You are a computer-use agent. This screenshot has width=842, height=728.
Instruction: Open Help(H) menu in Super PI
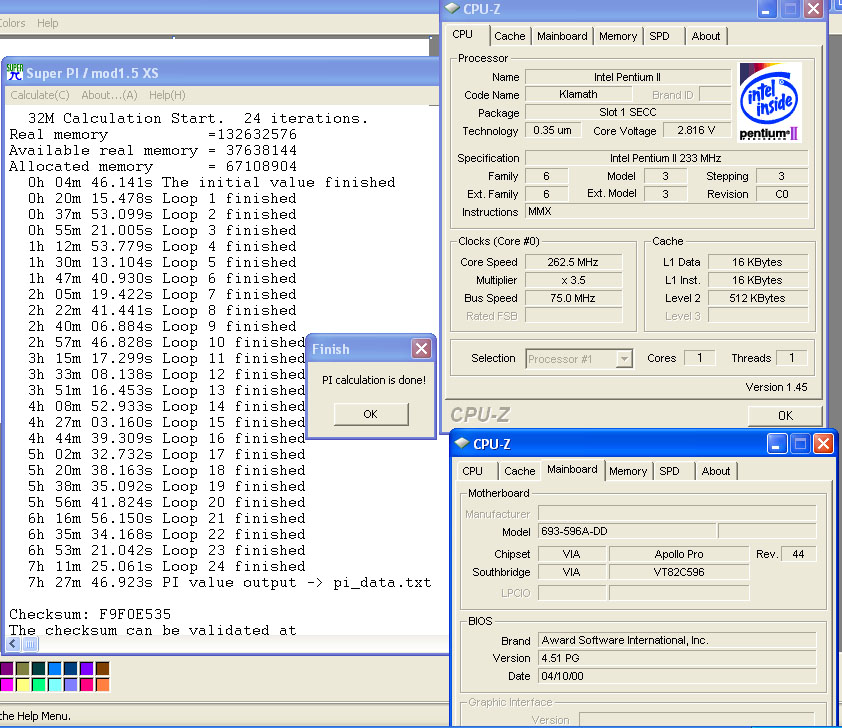coord(167,95)
